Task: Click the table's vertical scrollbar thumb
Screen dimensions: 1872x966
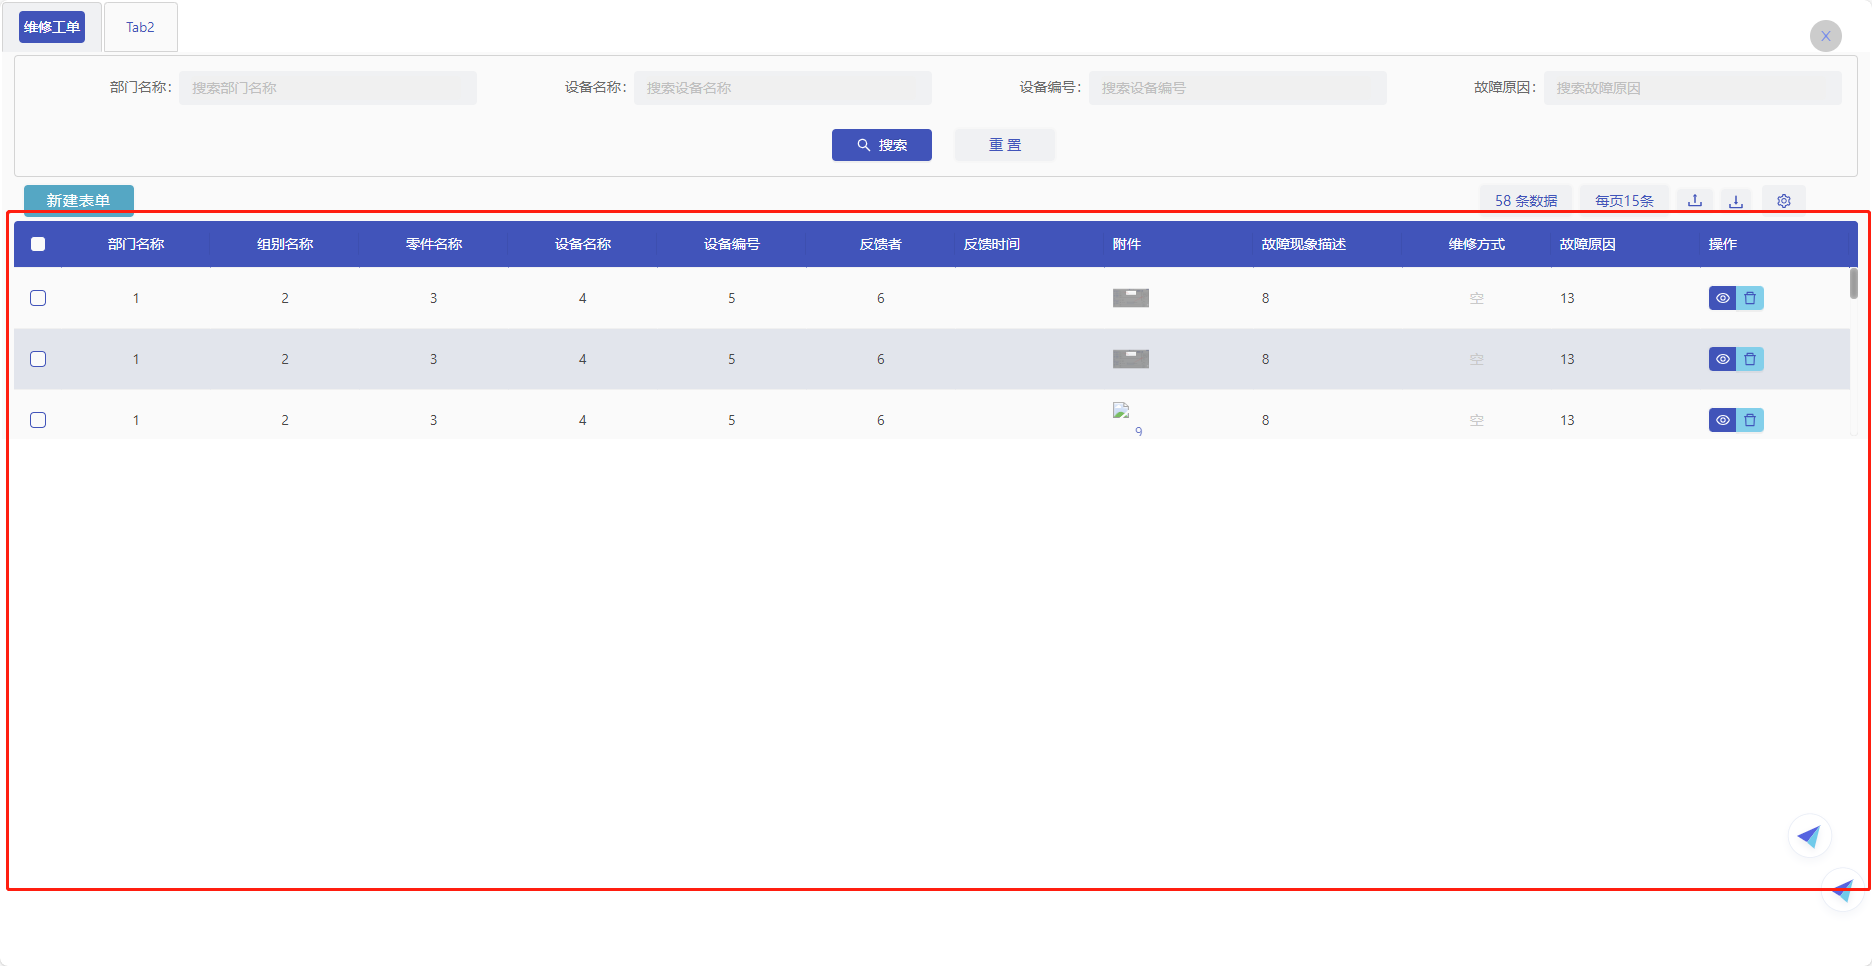Action: pyautogui.click(x=1854, y=283)
